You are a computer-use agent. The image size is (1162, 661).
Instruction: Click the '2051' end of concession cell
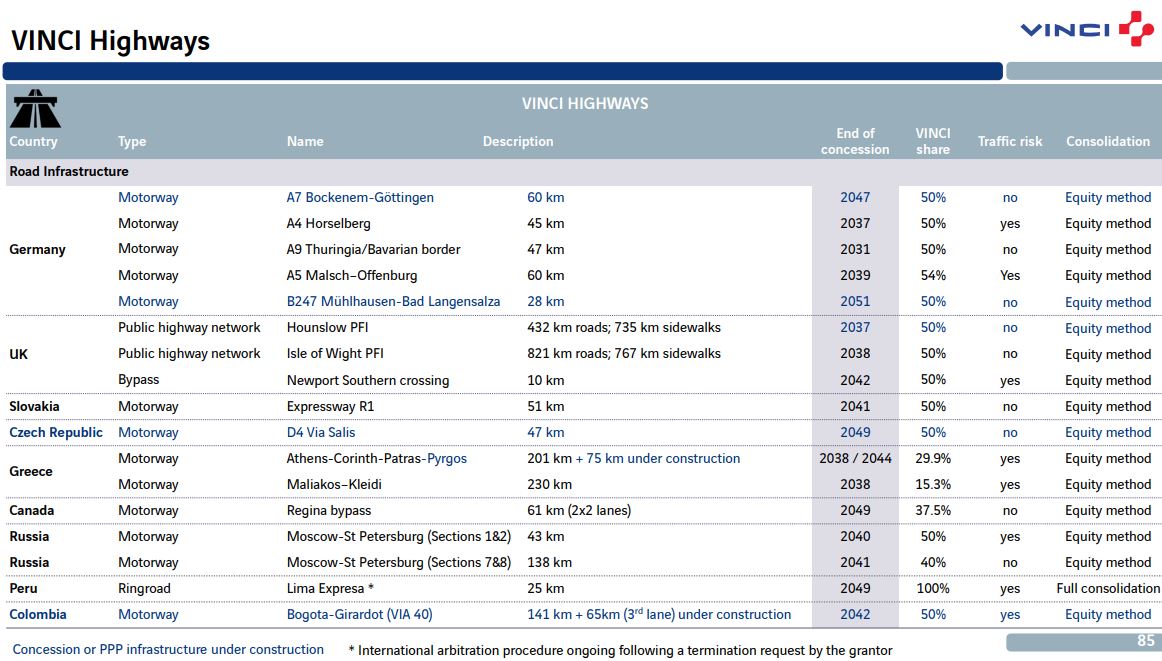(855, 301)
